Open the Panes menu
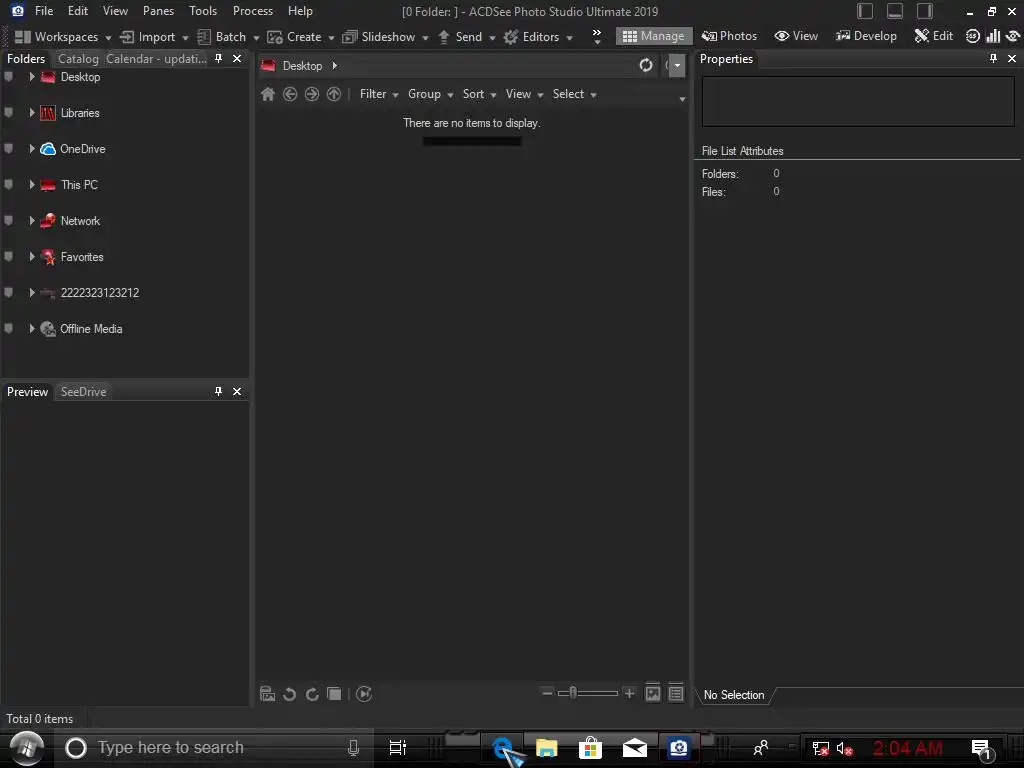The width and height of the screenshot is (1024, 768). (159, 11)
